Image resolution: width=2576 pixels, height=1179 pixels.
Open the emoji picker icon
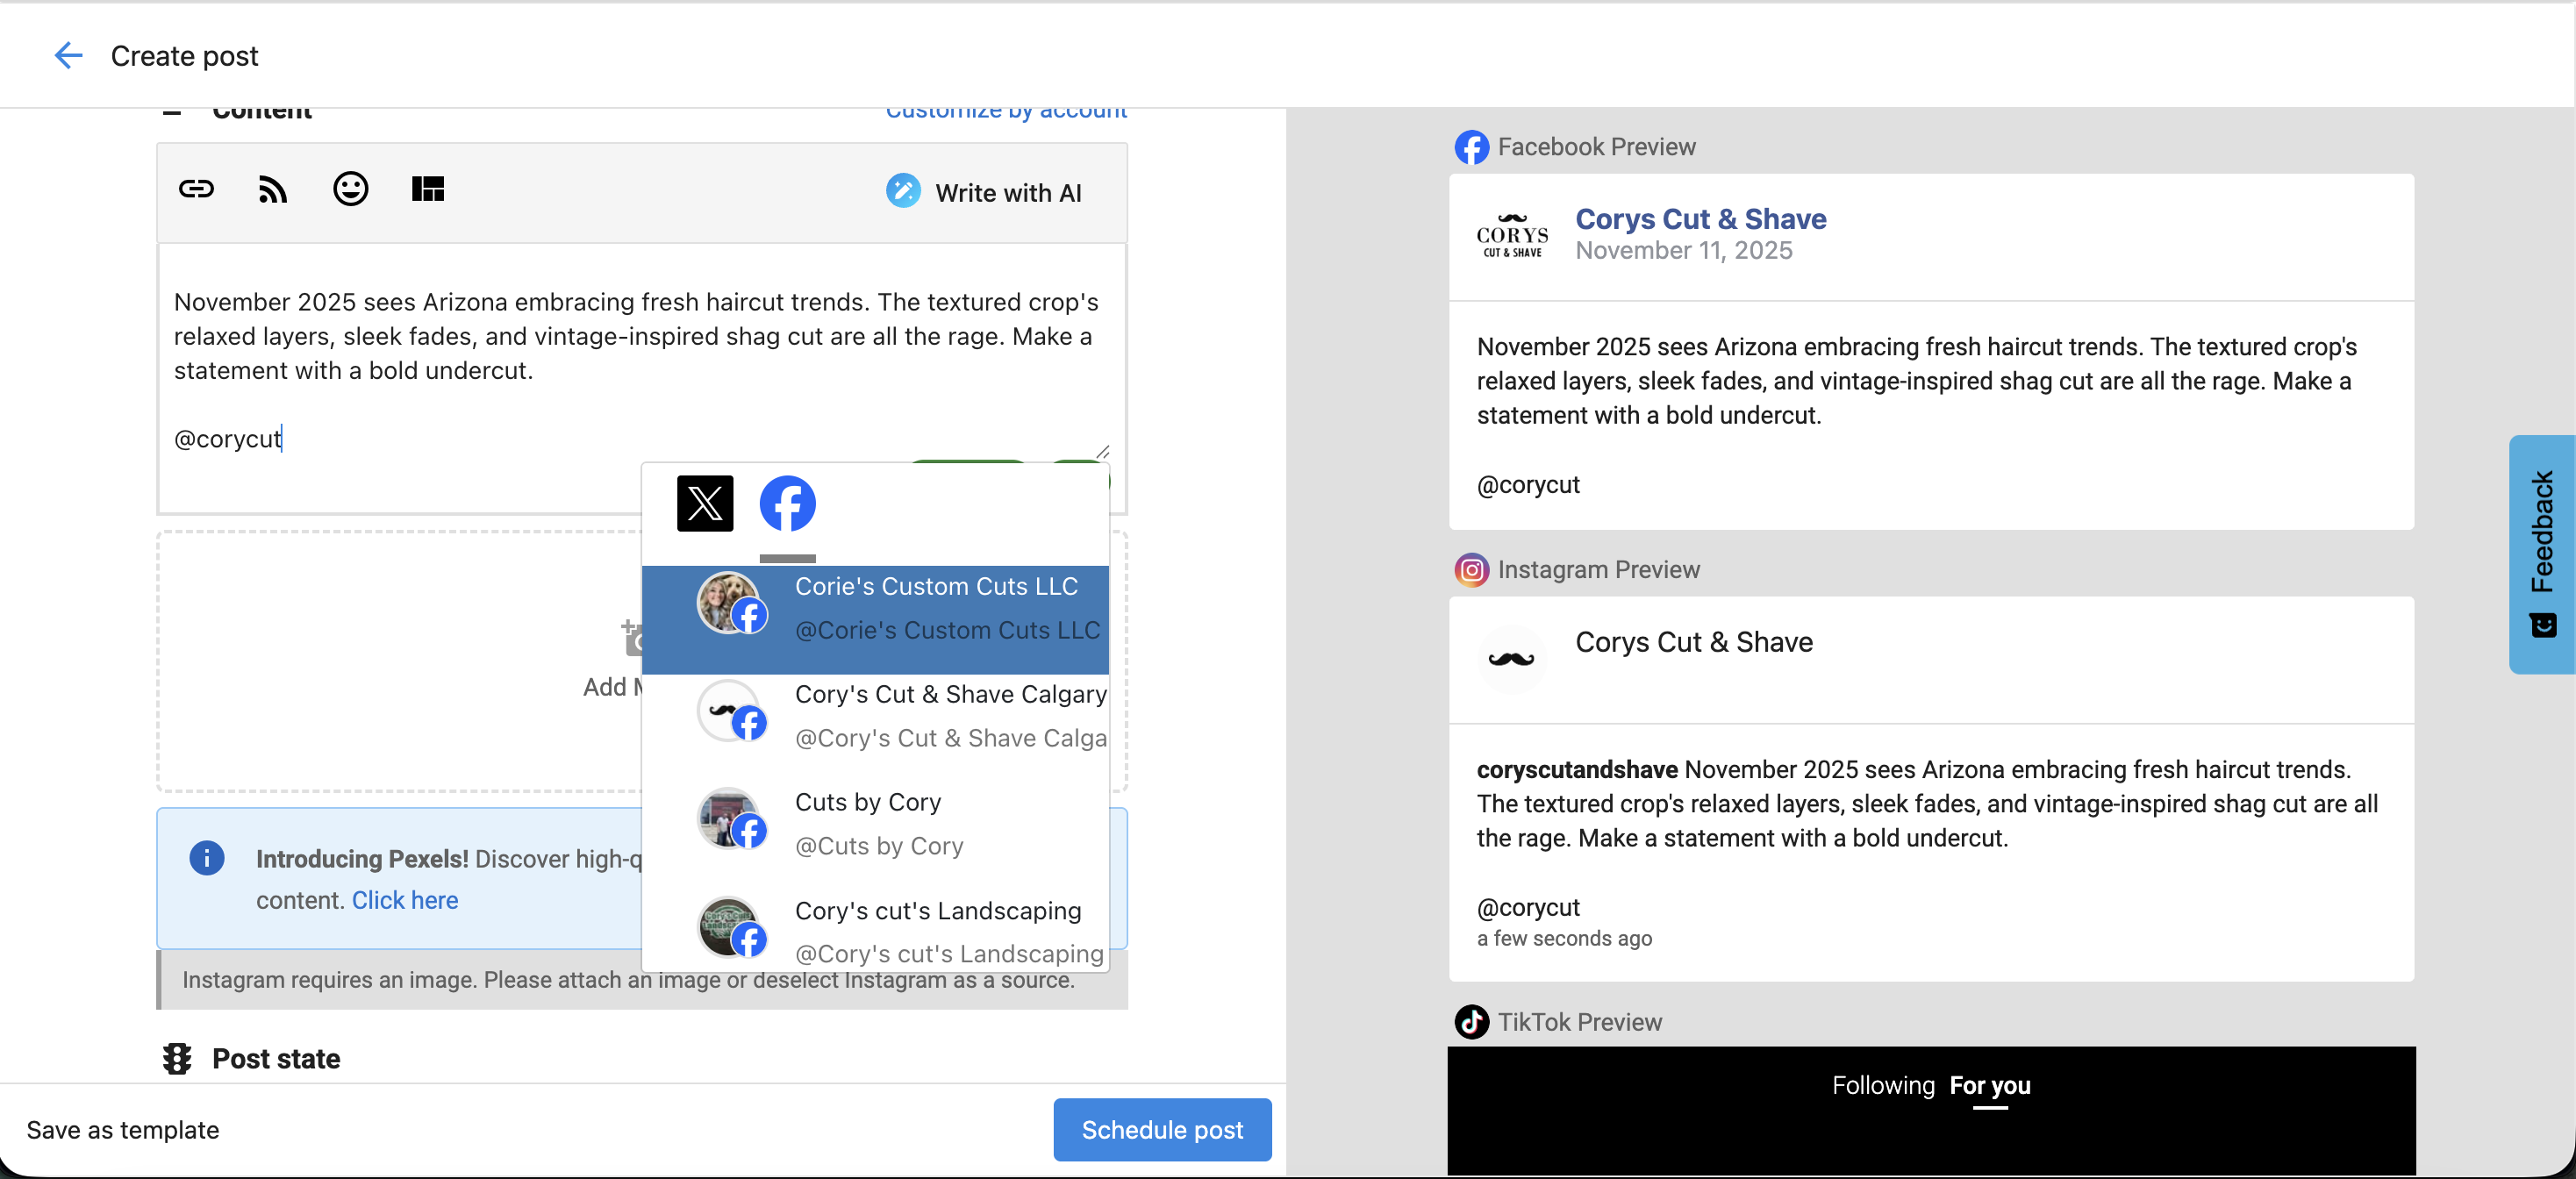(350, 189)
